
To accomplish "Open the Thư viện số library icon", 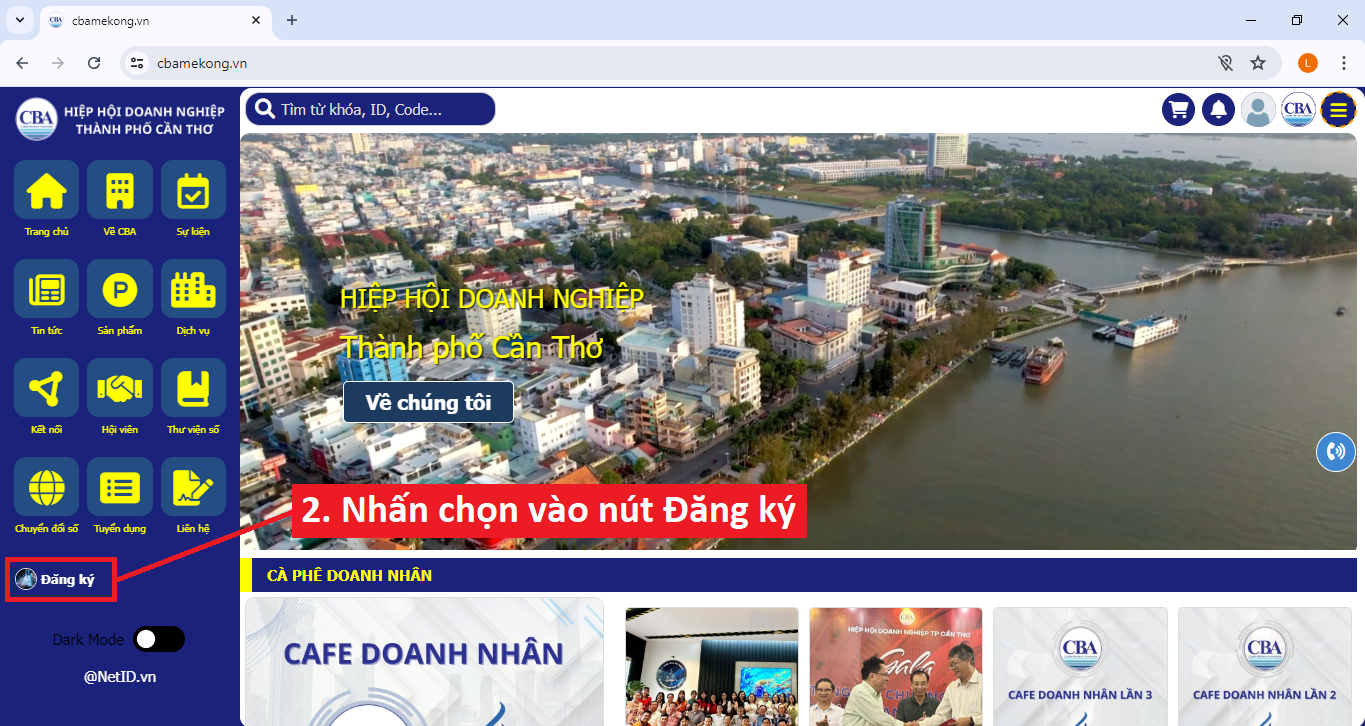I will coord(193,388).
